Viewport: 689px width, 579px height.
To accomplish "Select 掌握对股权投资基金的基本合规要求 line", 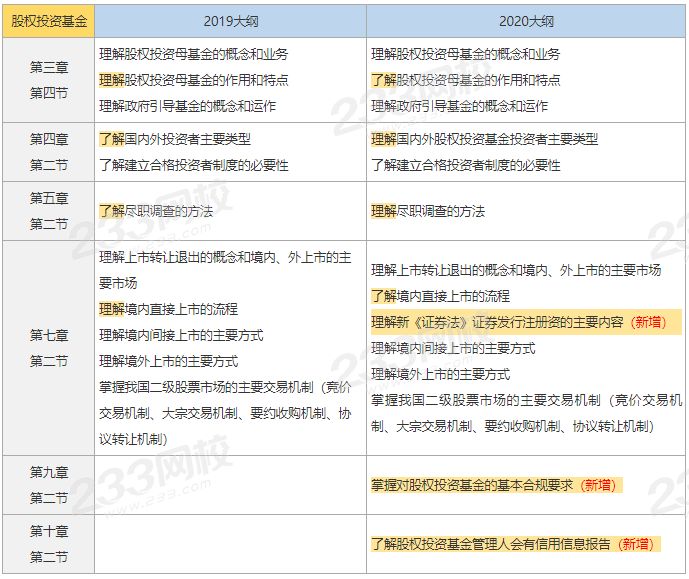I will coord(497,485).
